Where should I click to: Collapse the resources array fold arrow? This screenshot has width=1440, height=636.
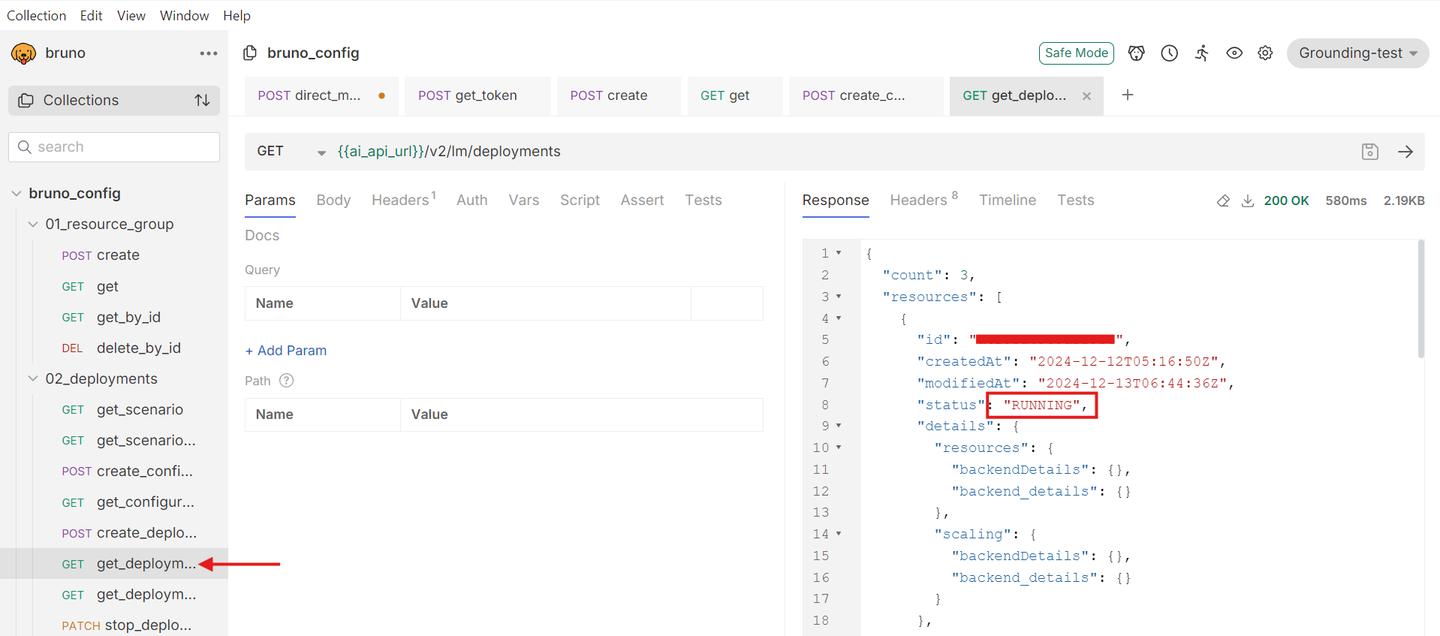838,297
